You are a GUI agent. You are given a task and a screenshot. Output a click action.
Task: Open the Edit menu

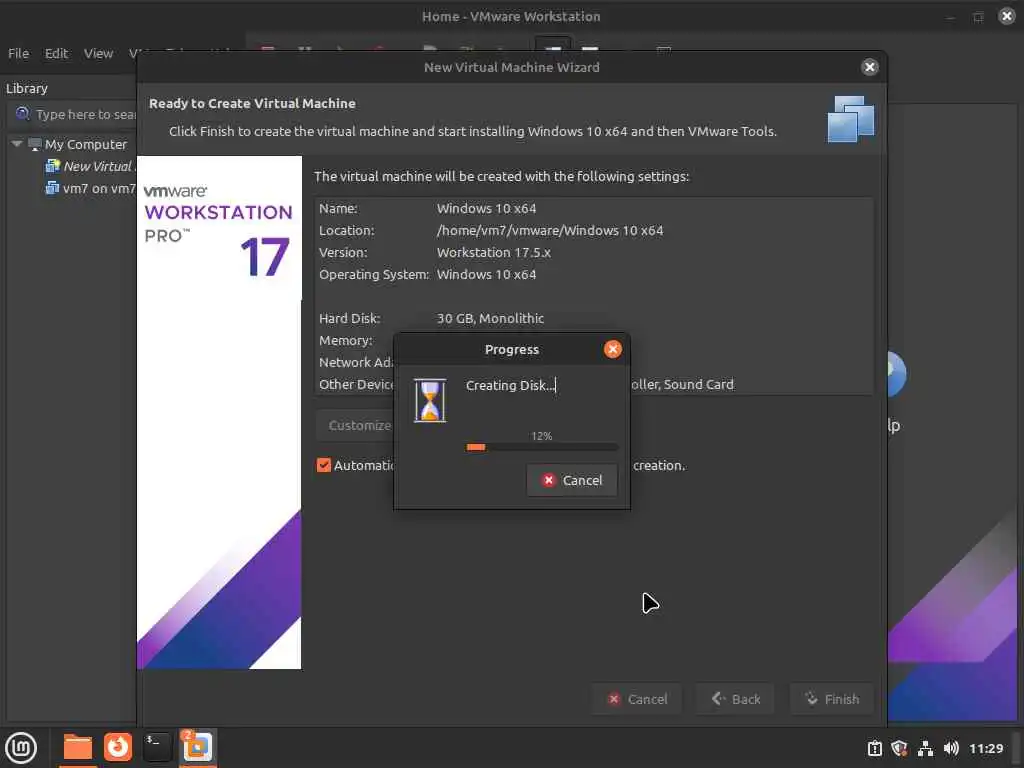click(56, 54)
